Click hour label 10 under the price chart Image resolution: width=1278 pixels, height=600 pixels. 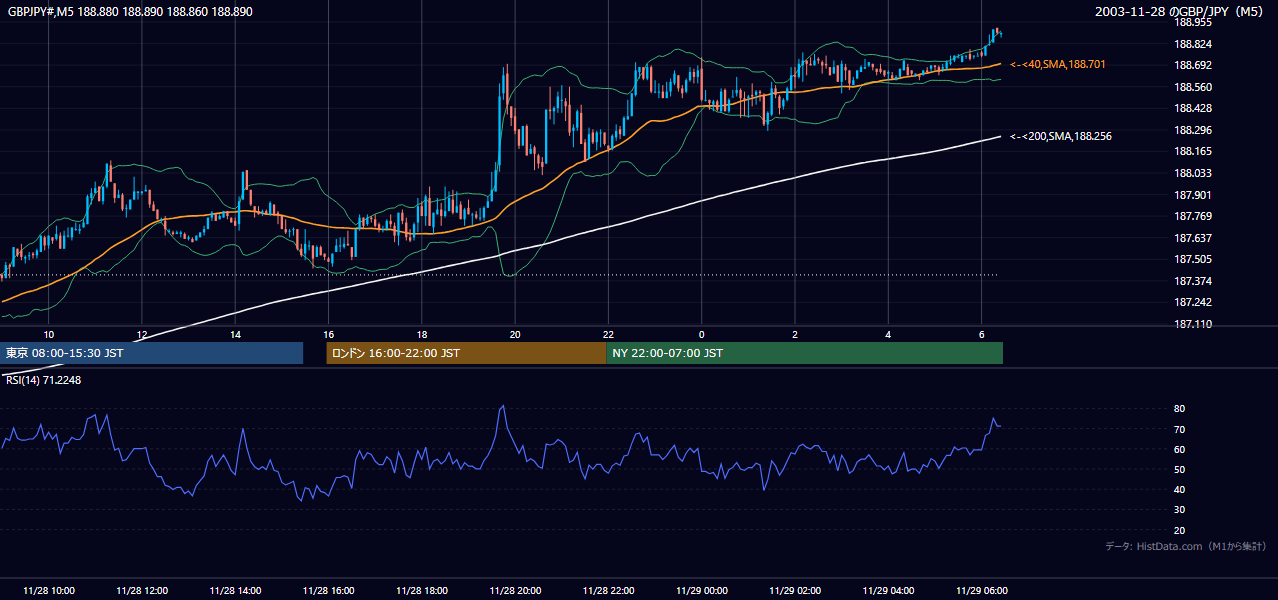(x=49, y=334)
